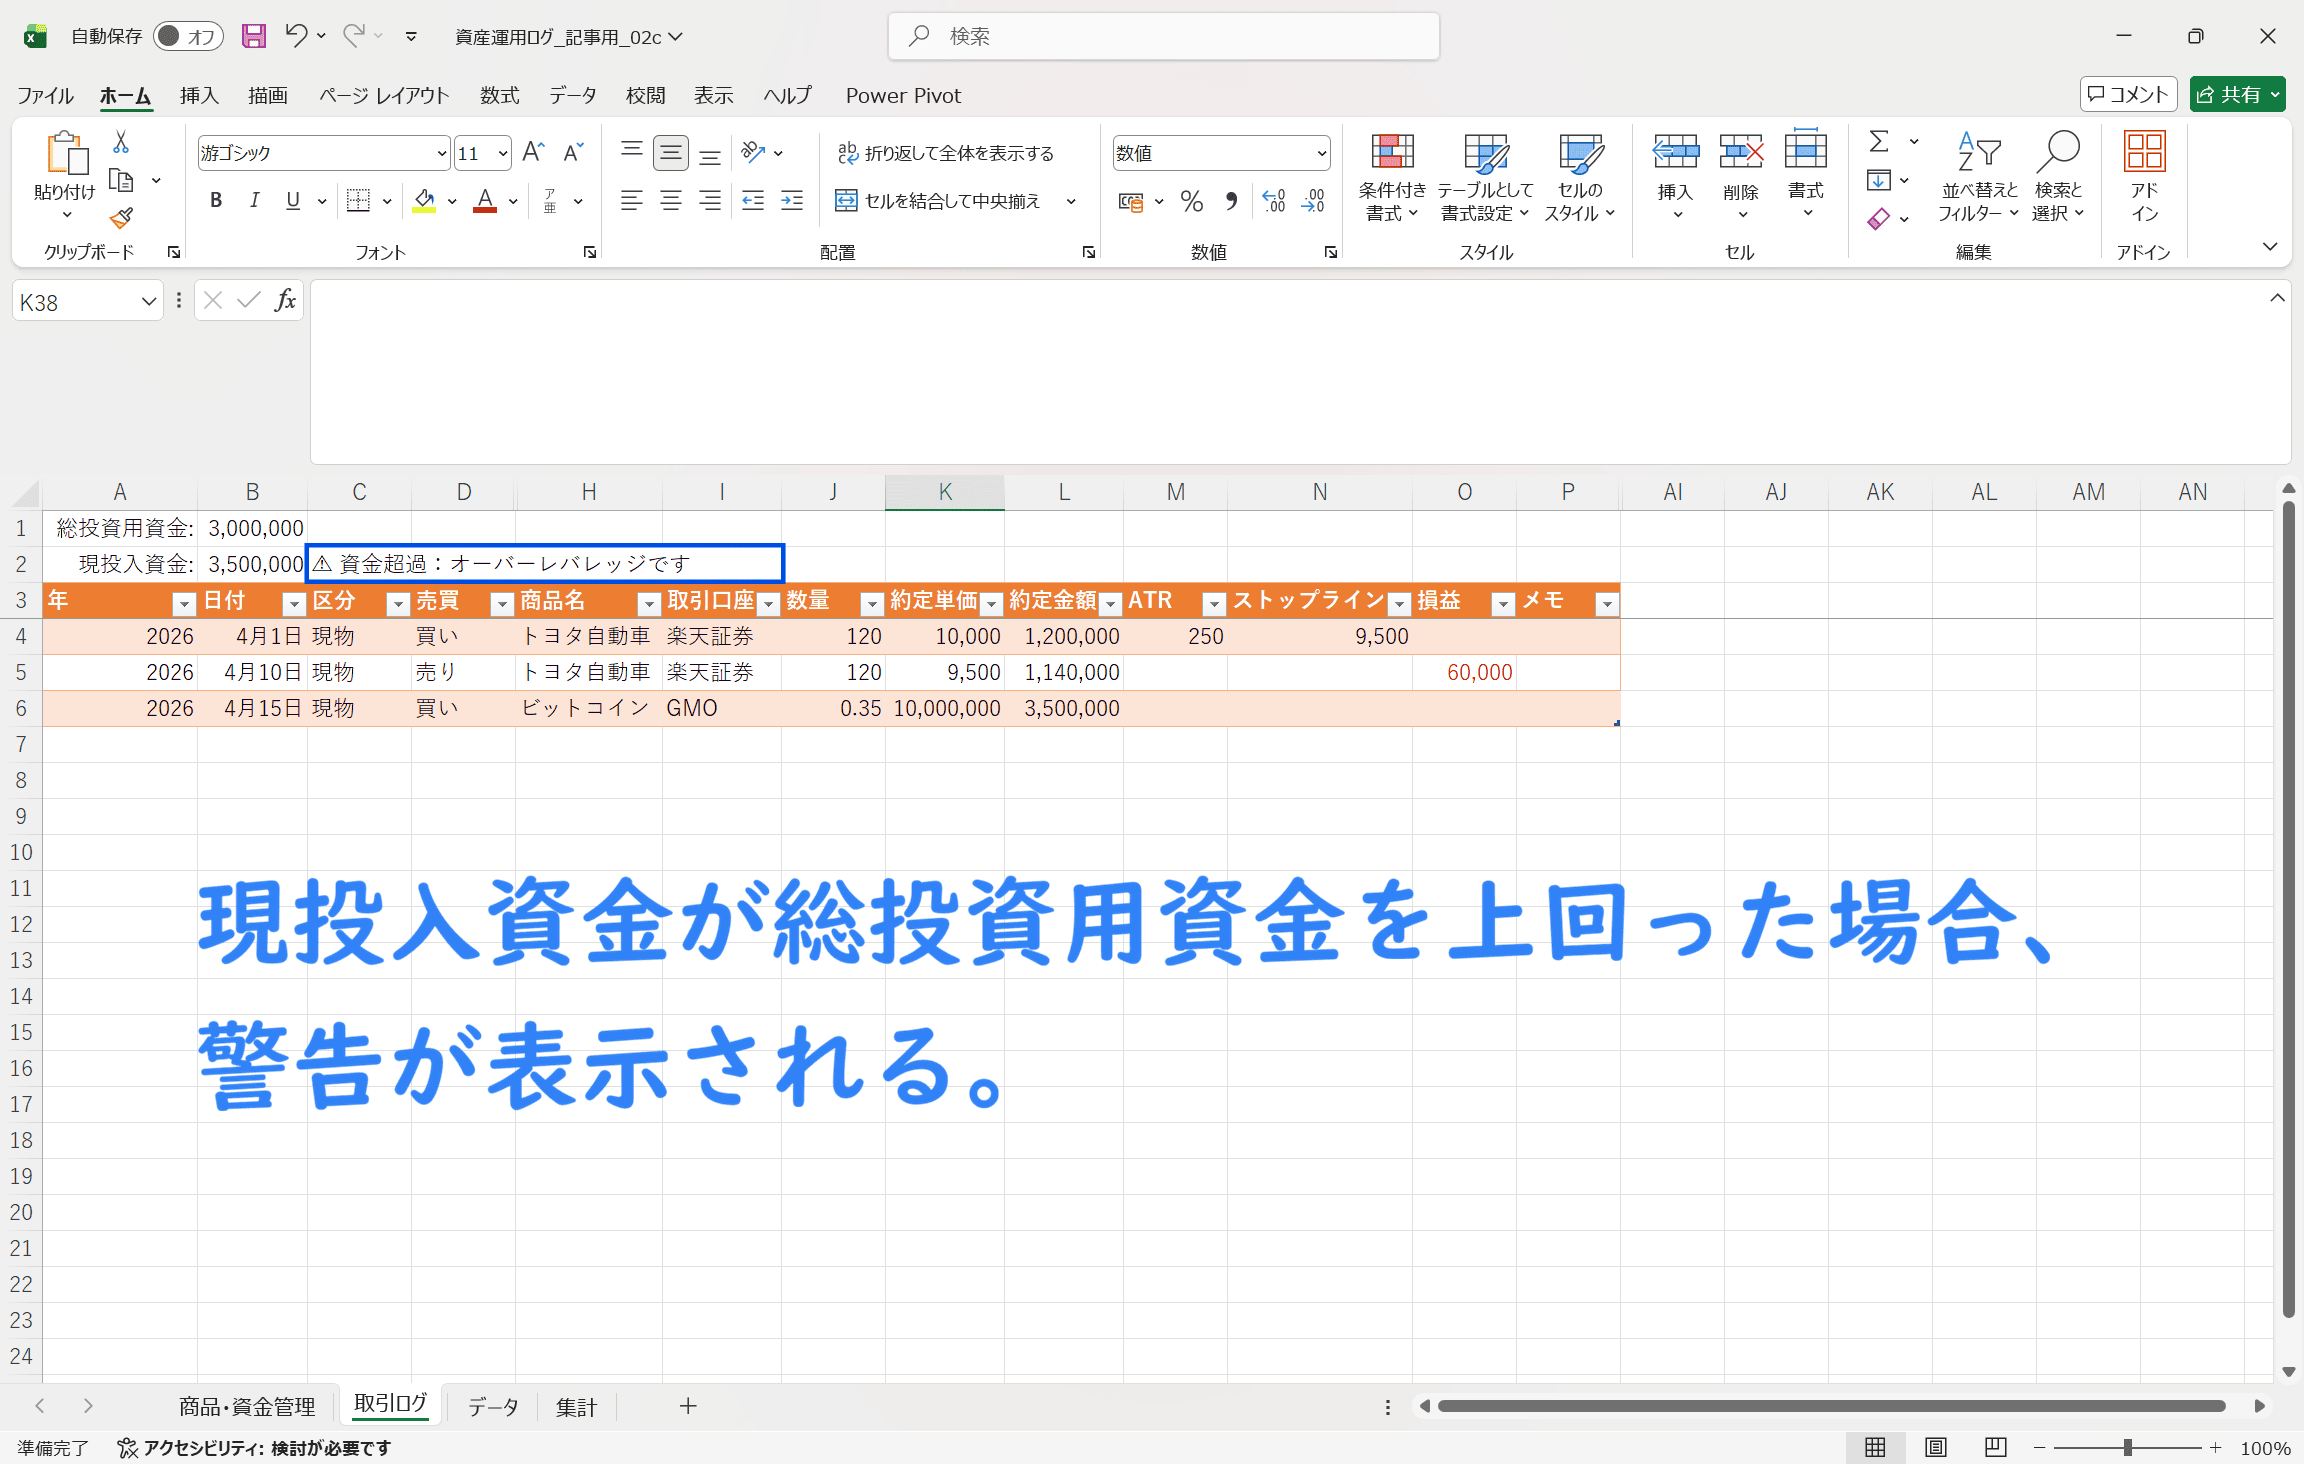Viewport: 2304px width, 1464px height.
Task: Click the AutoSum sigma icon
Action: [x=1879, y=142]
